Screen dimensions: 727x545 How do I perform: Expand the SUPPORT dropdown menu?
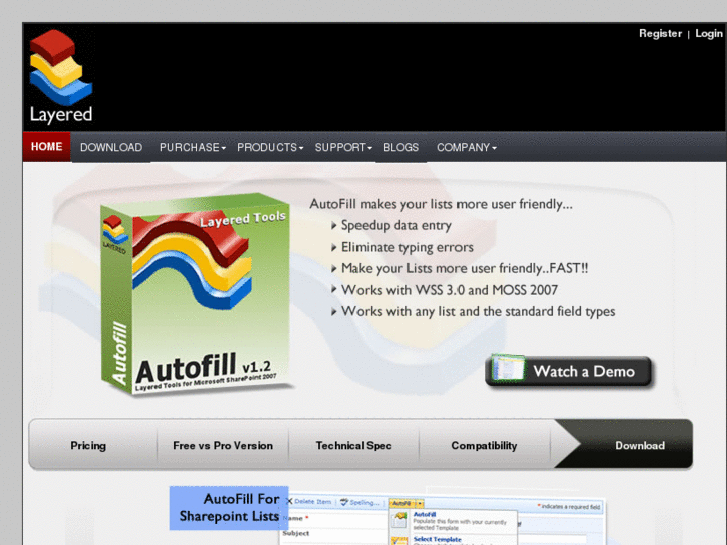point(343,147)
